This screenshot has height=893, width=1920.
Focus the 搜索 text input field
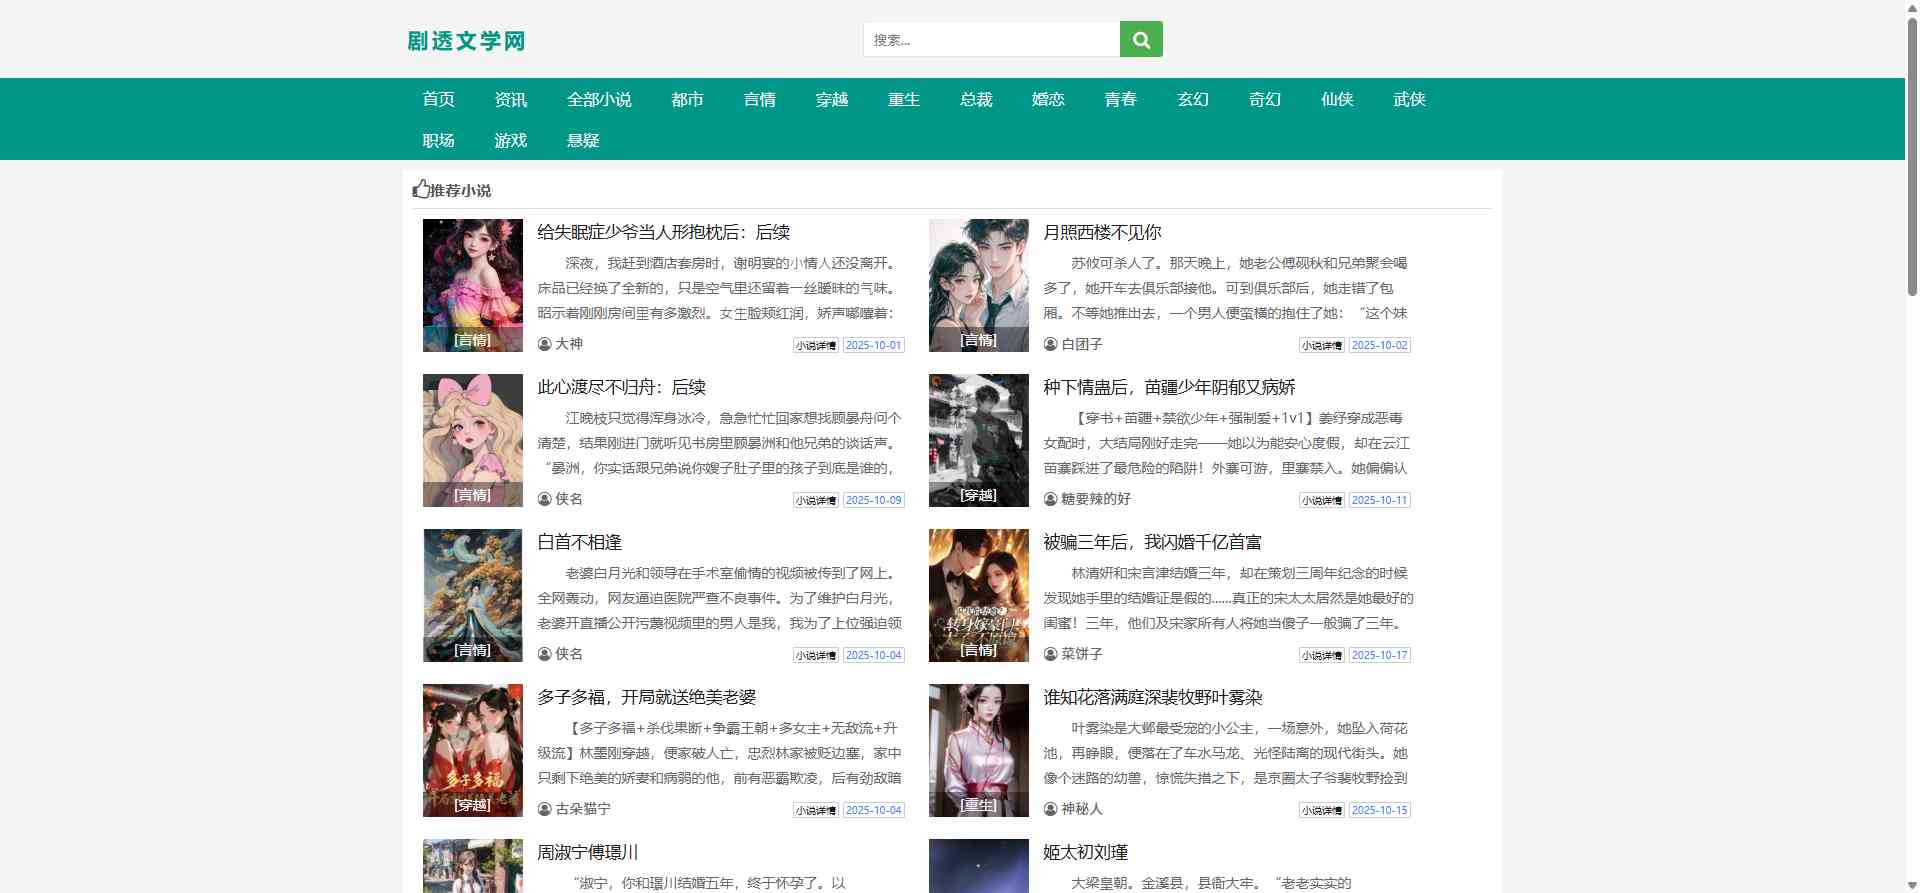pos(990,40)
